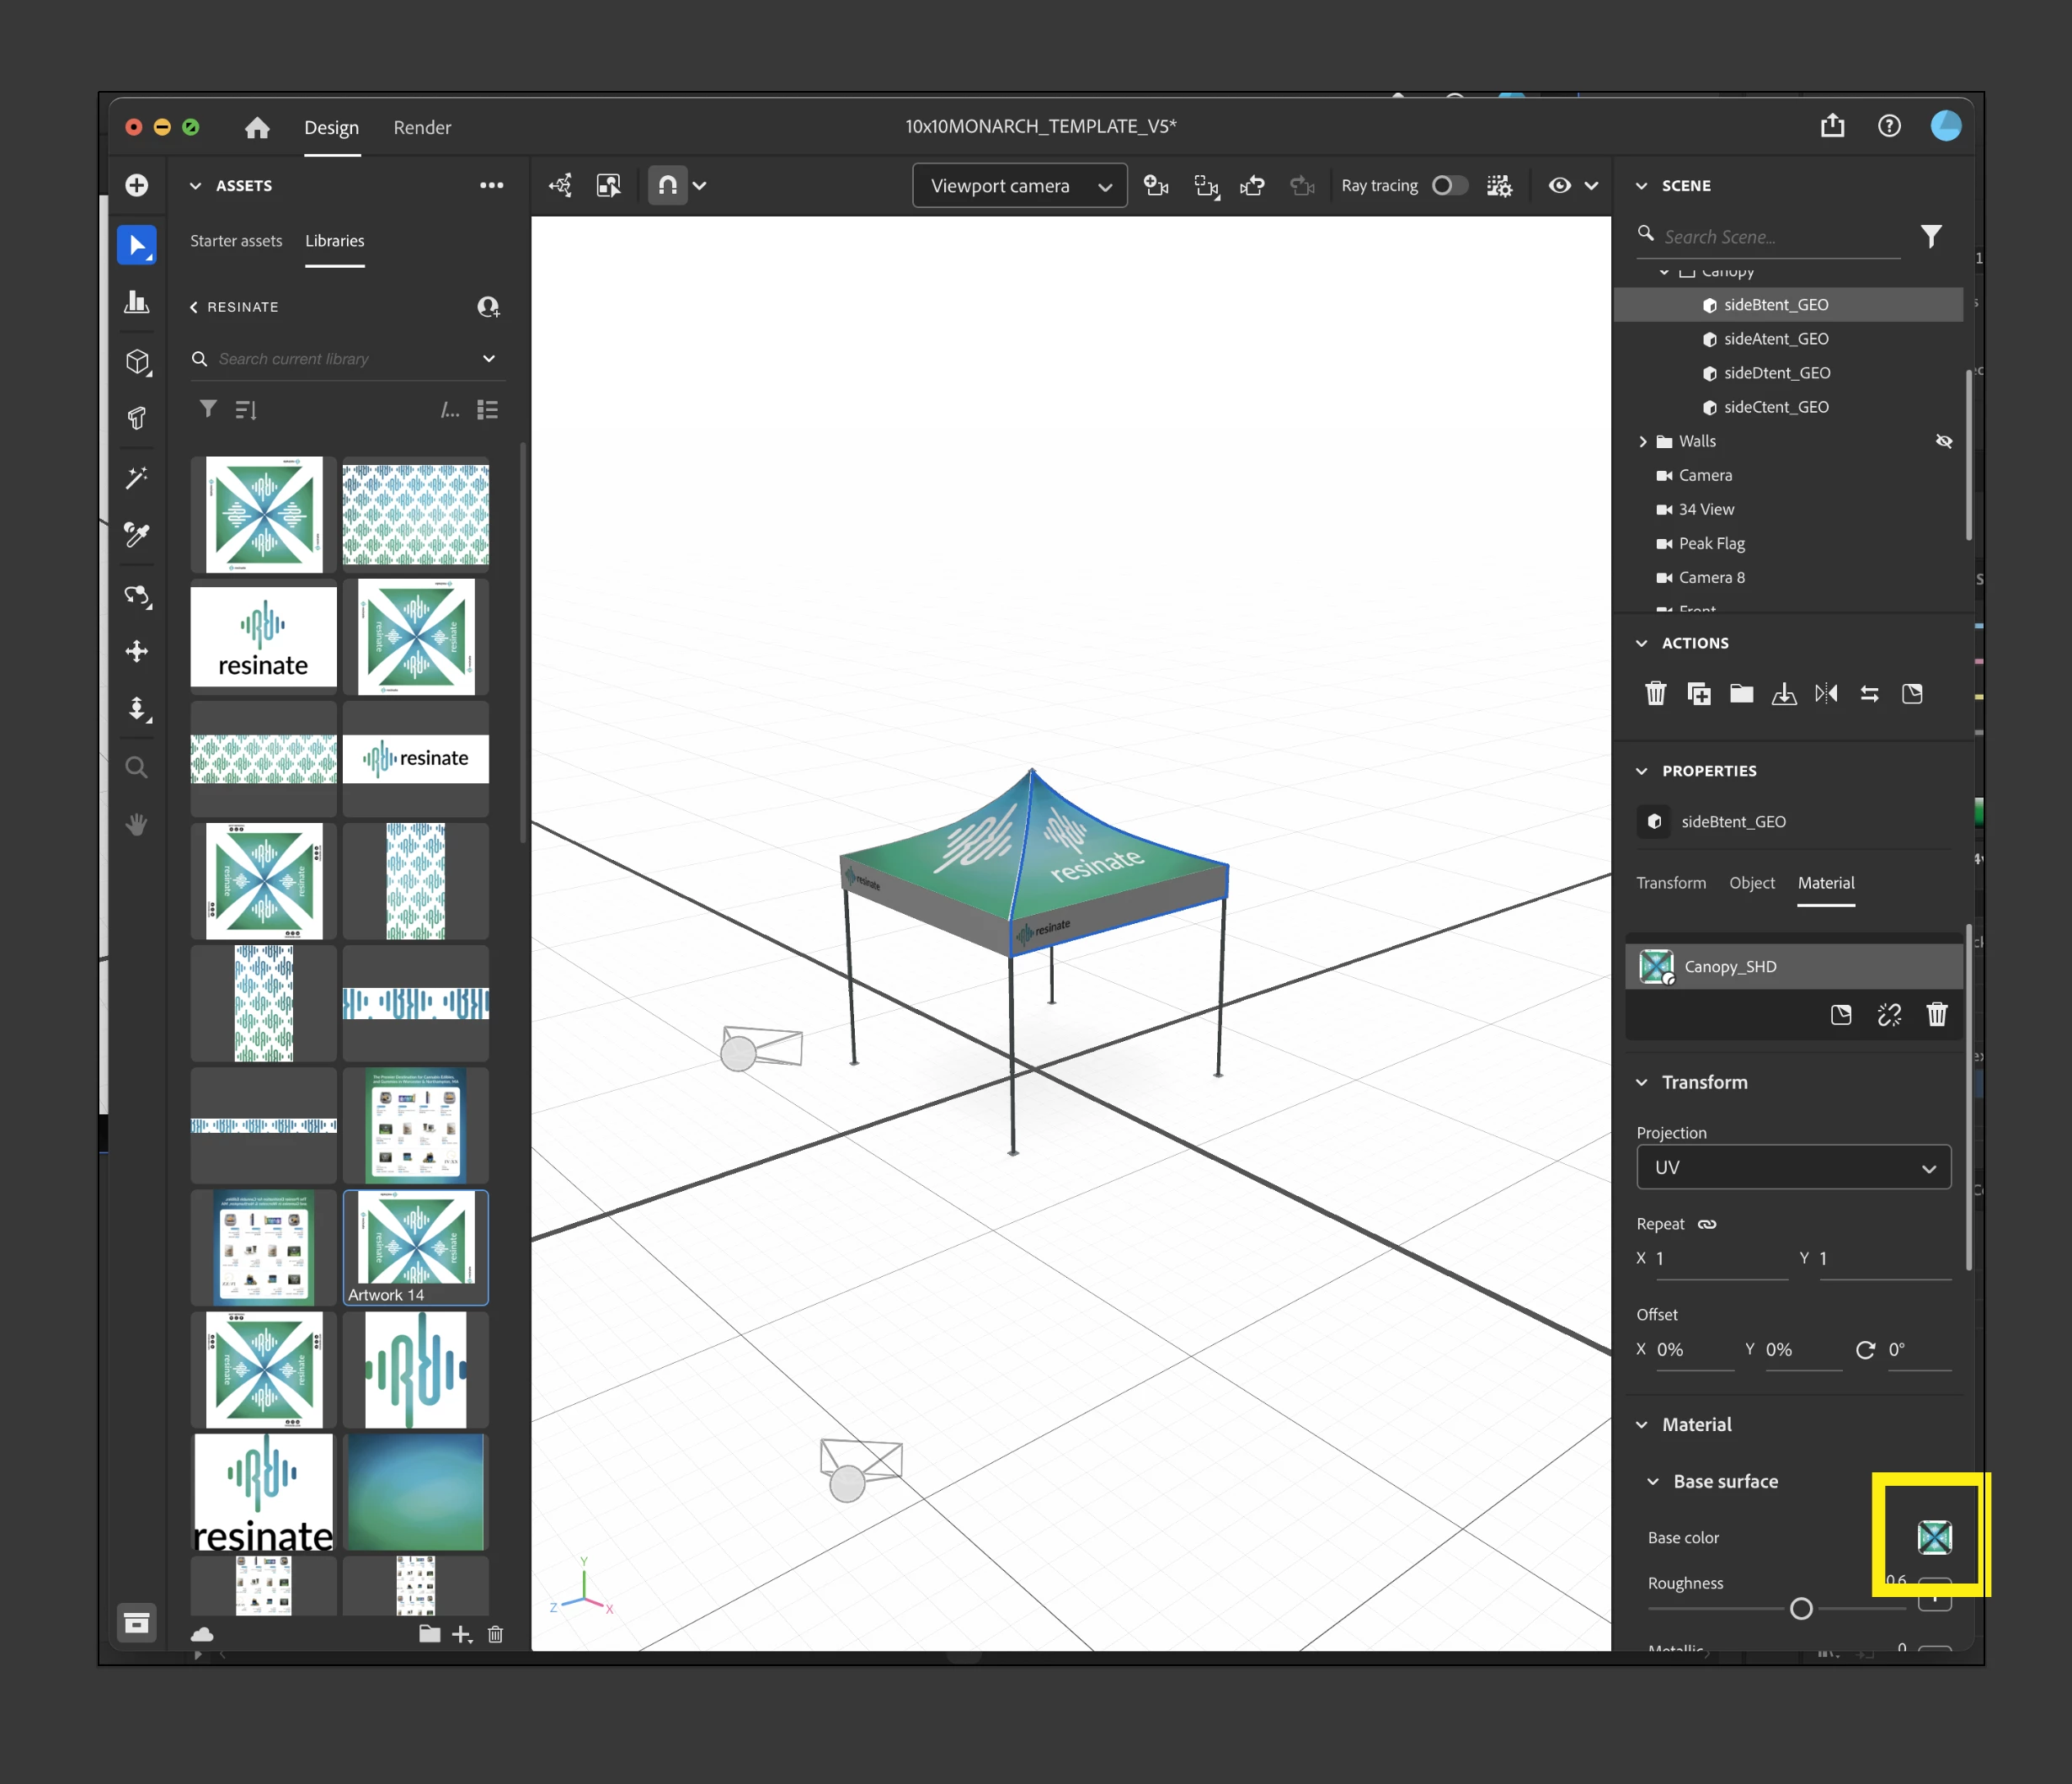The width and height of the screenshot is (2072, 1784).
Task: Toggle the Ray tracing switch
Action: tap(1449, 186)
